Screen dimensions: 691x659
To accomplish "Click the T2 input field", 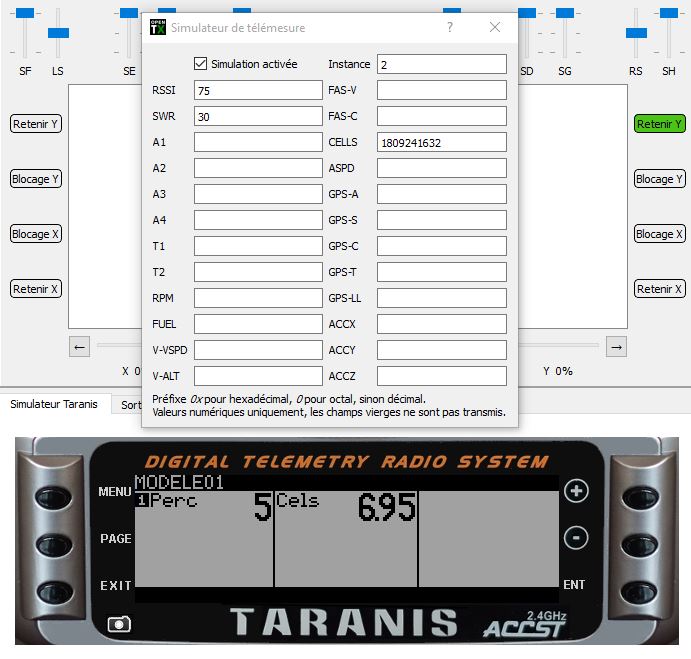I will (258, 272).
